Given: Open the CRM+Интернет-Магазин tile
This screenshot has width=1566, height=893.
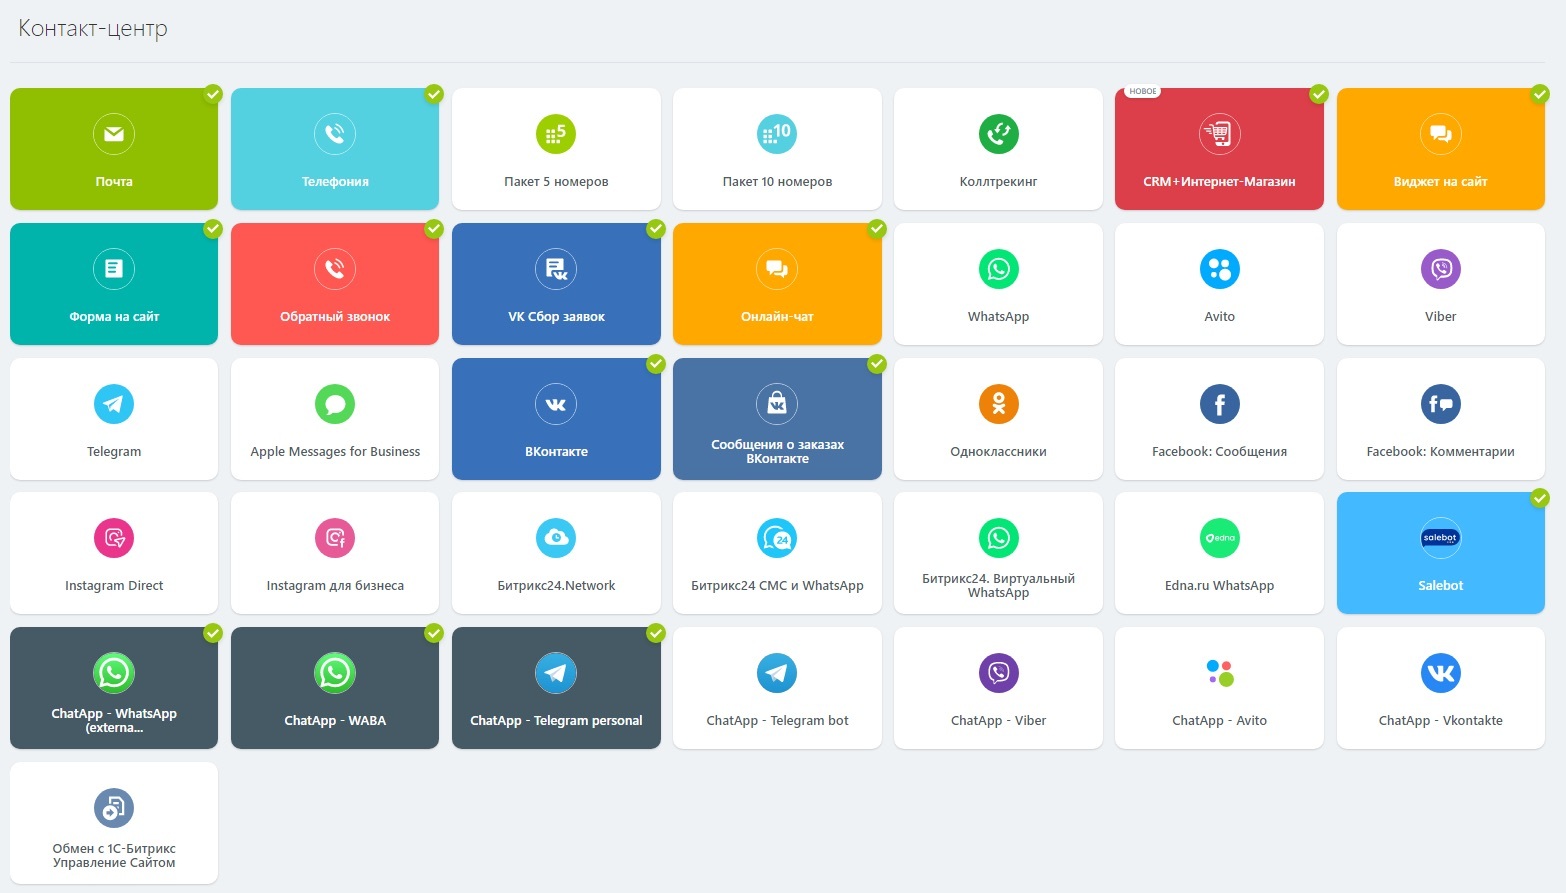Looking at the screenshot, I should pos(1219,149).
